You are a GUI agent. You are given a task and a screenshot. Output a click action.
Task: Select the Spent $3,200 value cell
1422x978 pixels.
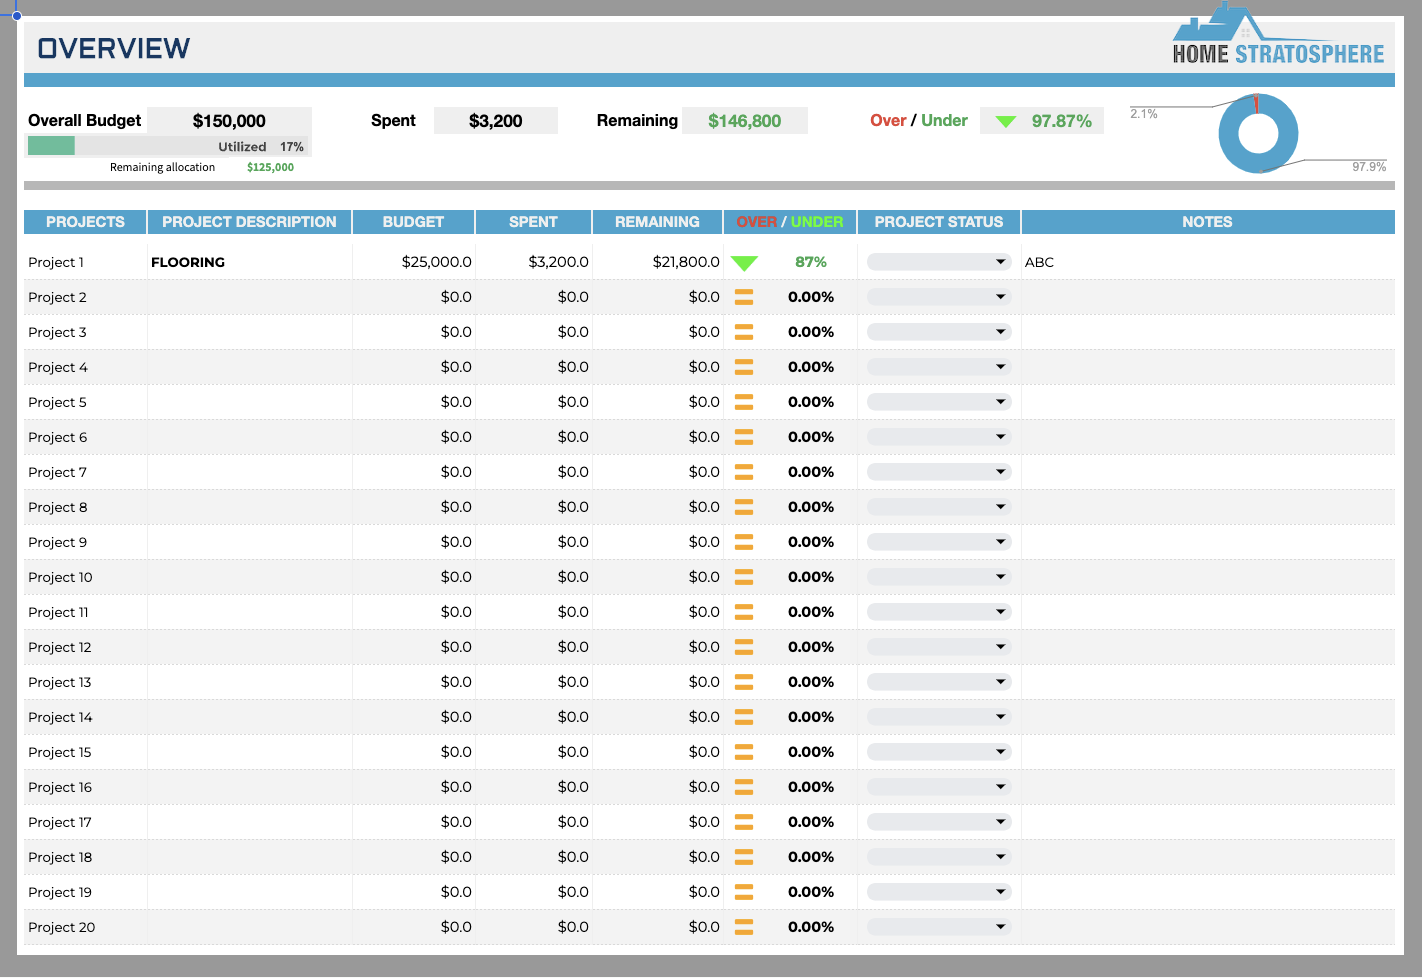496,121
